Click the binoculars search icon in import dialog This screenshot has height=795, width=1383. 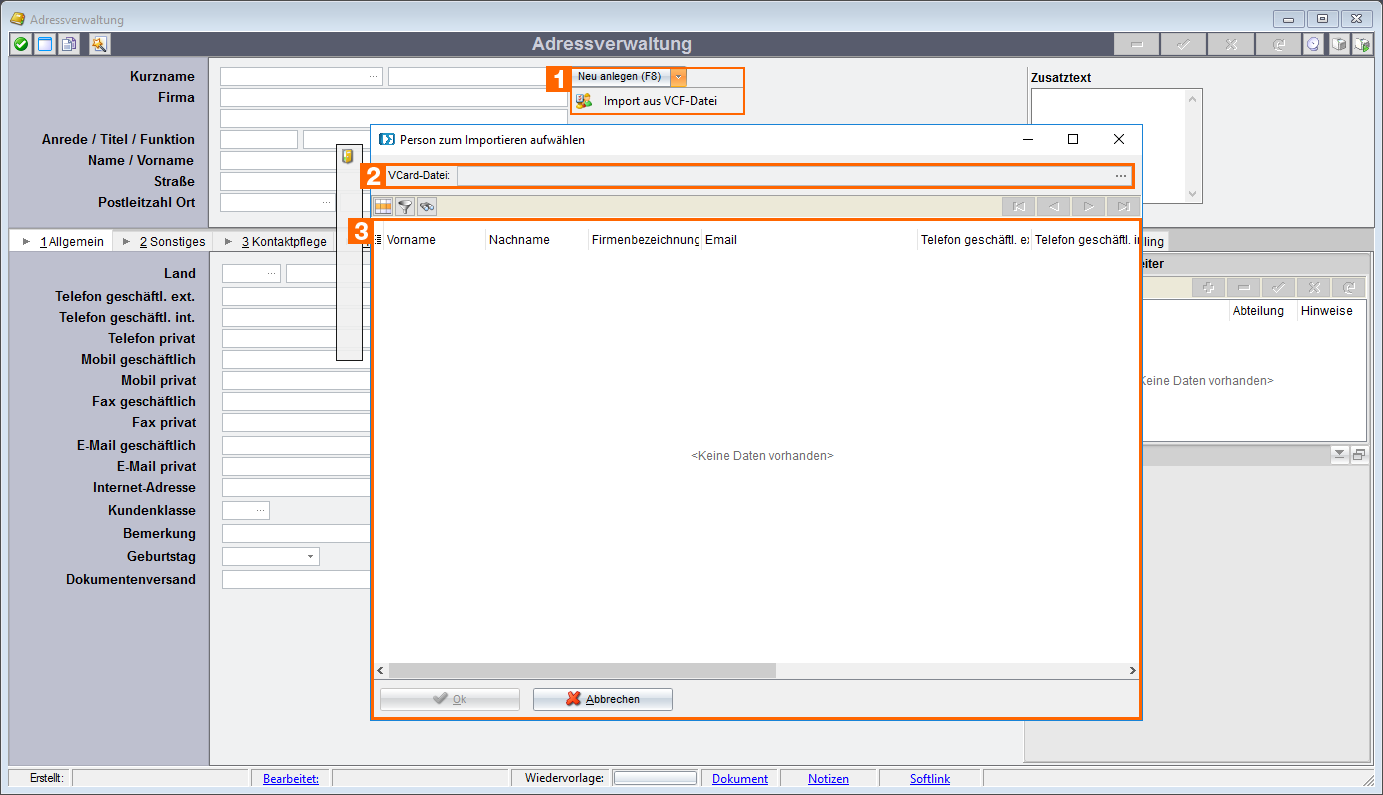pyautogui.click(x=427, y=207)
